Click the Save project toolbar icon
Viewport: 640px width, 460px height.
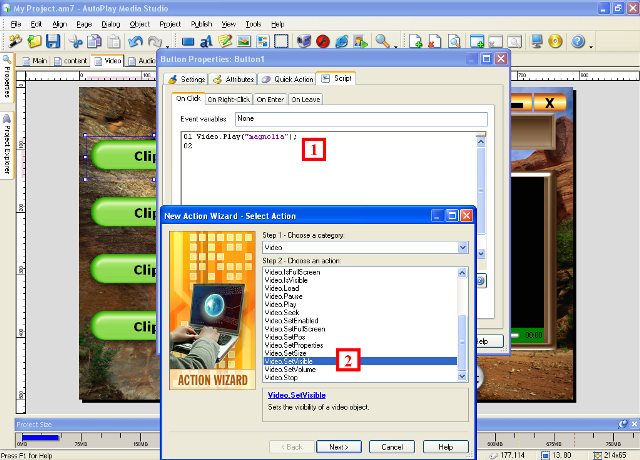tap(53, 42)
